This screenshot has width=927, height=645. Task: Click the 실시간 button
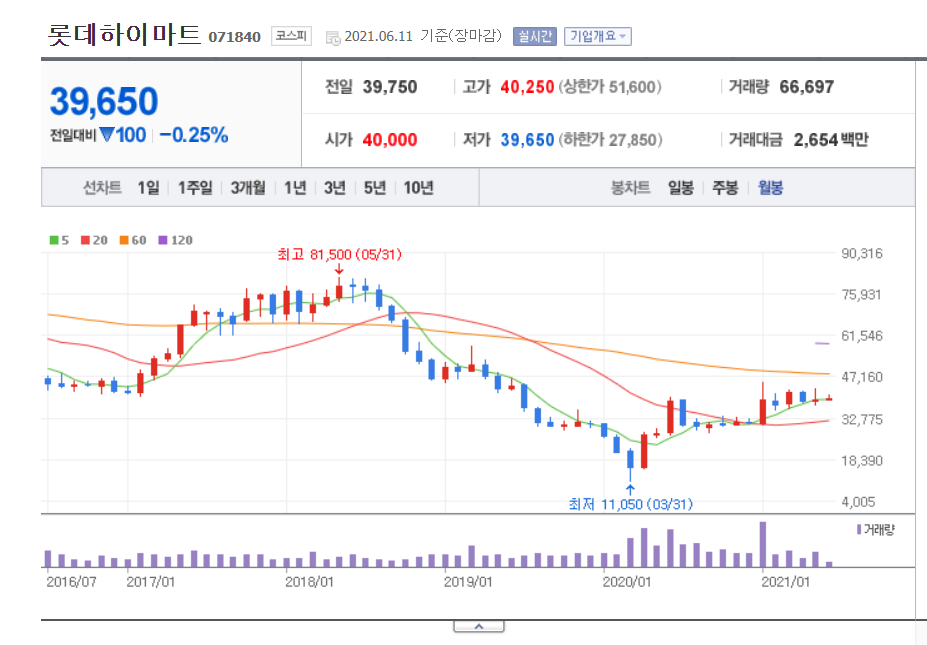pyautogui.click(x=534, y=37)
